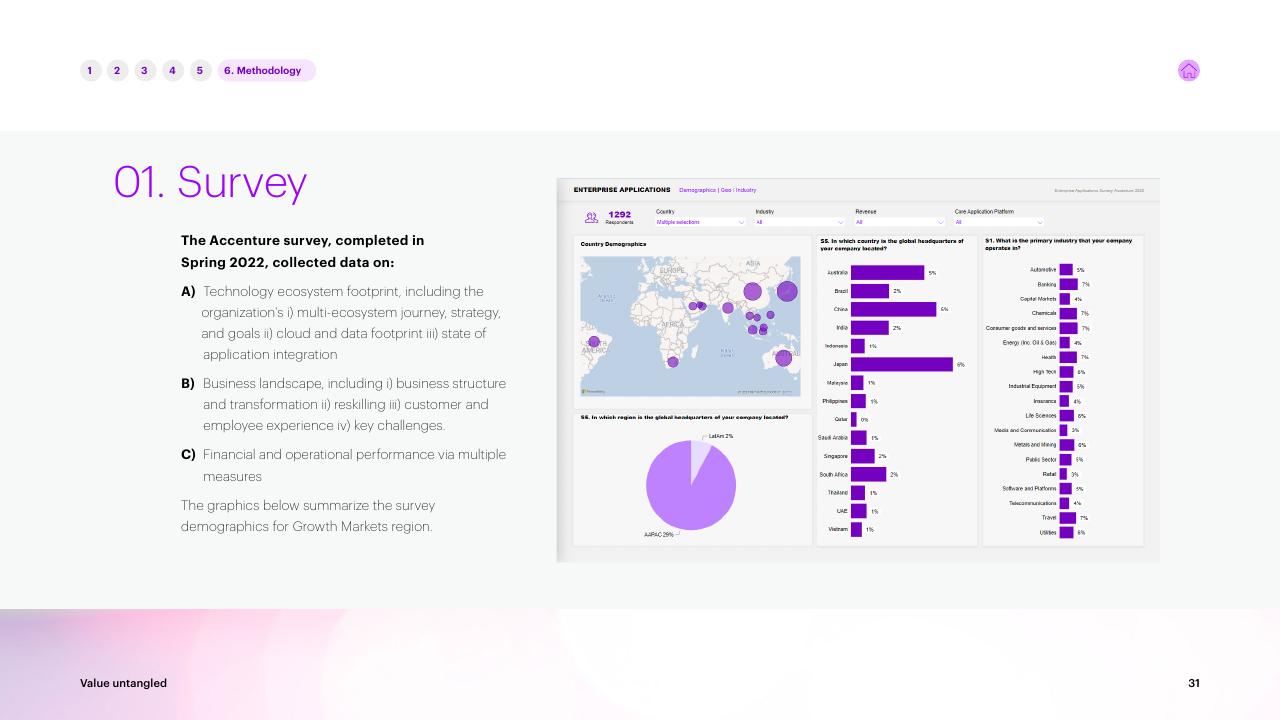Click the 'Philippines' country label
The width and height of the screenshot is (1280, 720).
(x=835, y=401)
